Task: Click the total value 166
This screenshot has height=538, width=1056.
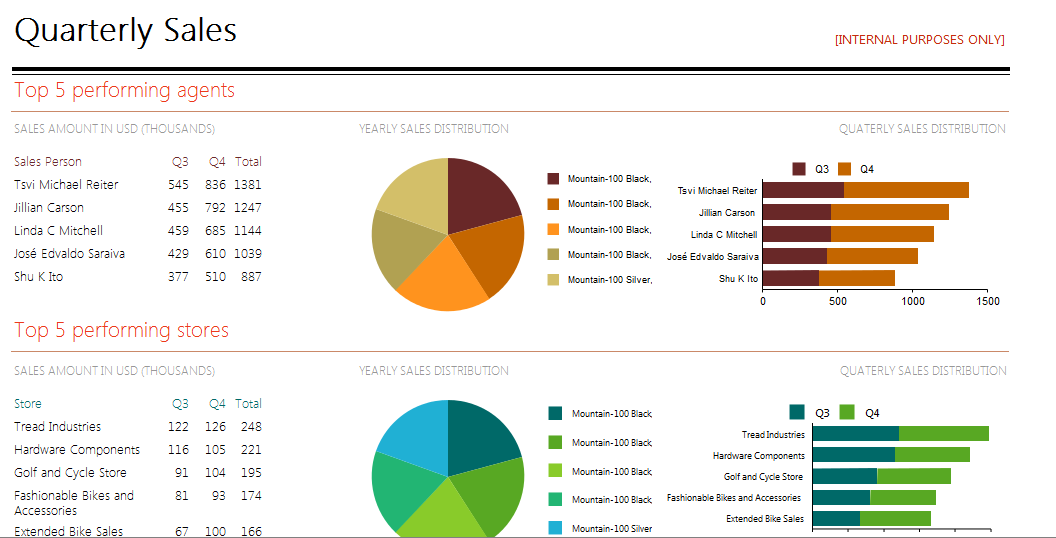Action: pos(251,531)
